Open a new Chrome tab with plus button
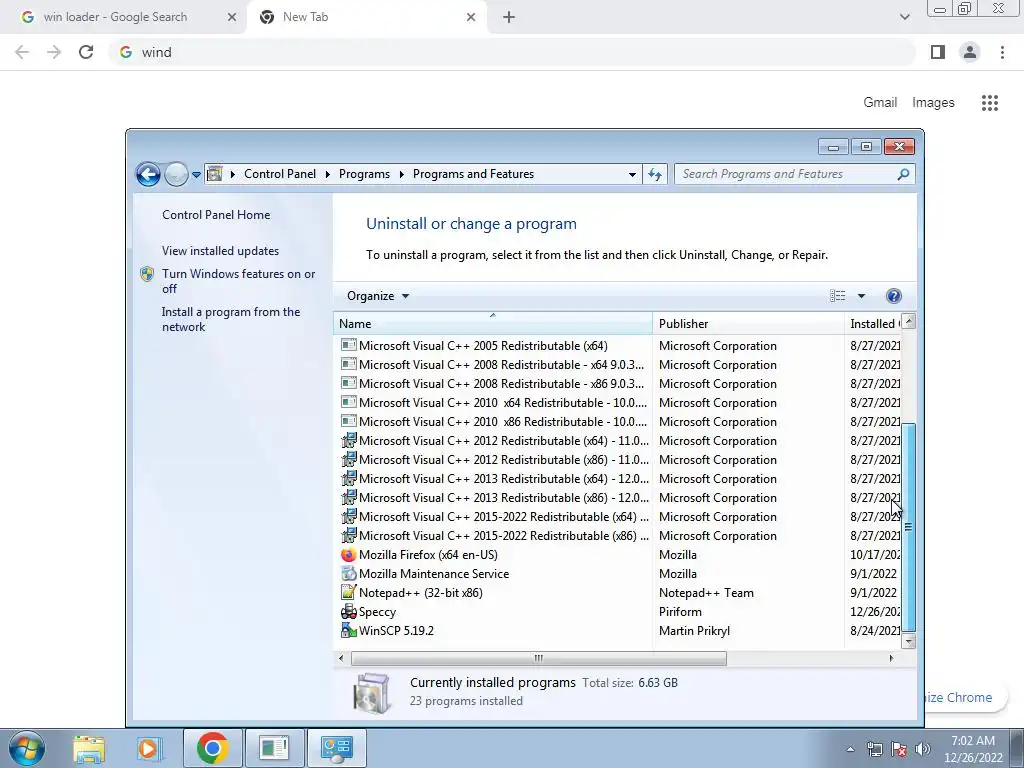 [x=509, y=17]
